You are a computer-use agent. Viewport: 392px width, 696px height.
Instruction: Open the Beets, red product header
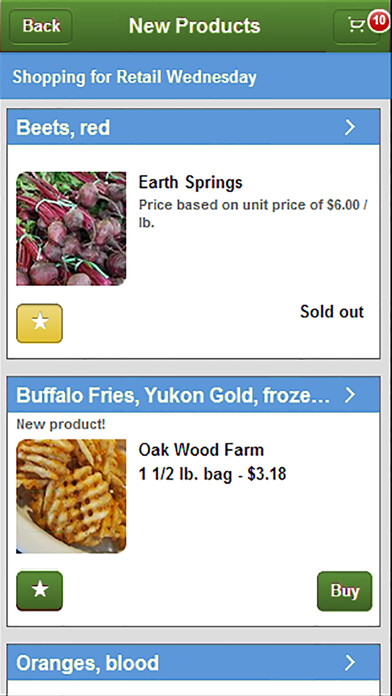(x=194, y=127)
